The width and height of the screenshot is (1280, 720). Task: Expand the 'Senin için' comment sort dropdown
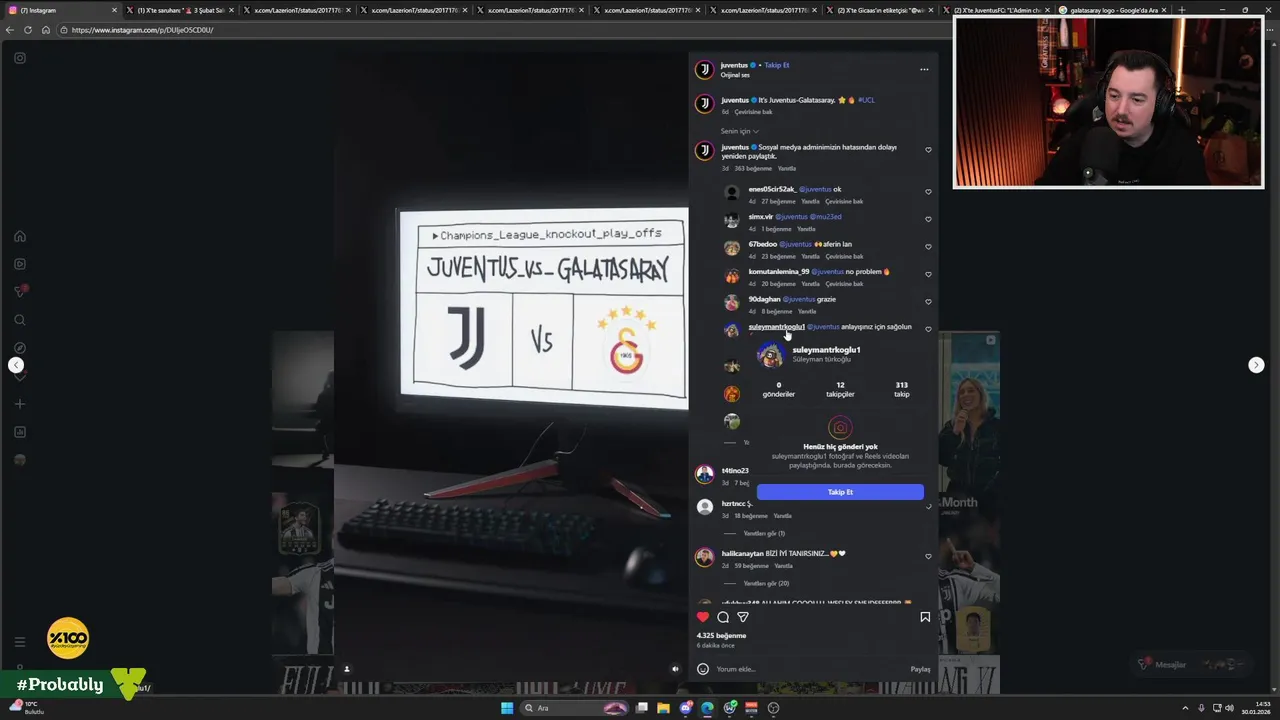pos(740,131)
